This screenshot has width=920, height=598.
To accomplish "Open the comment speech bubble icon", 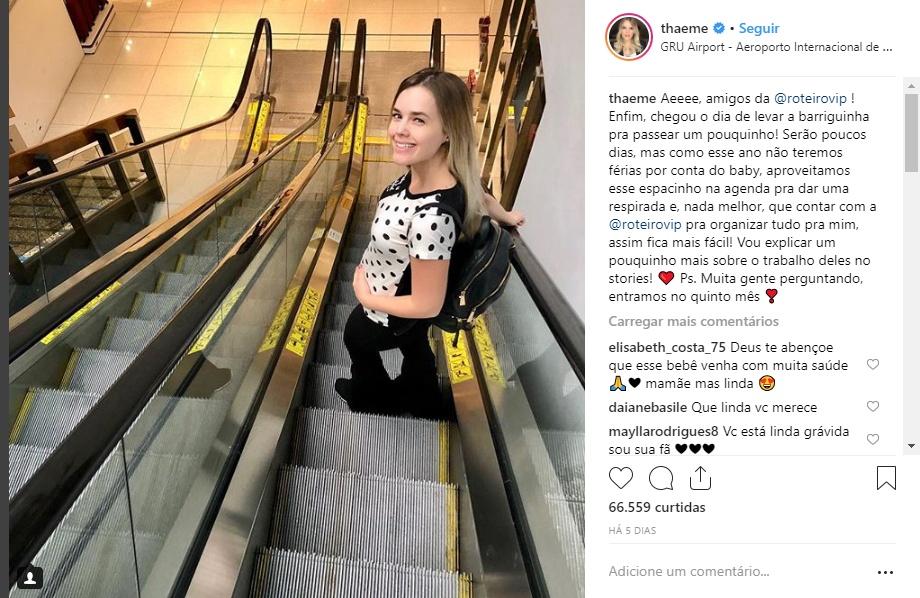I will [661, 478].
